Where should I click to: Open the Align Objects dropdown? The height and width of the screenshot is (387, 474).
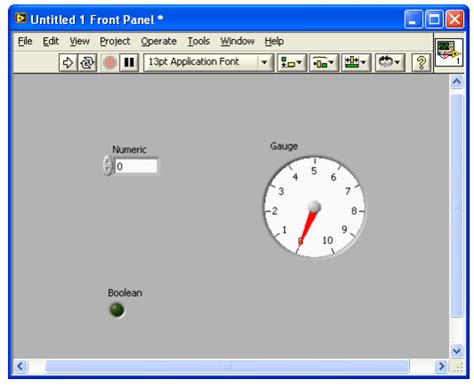click(292, 62)
